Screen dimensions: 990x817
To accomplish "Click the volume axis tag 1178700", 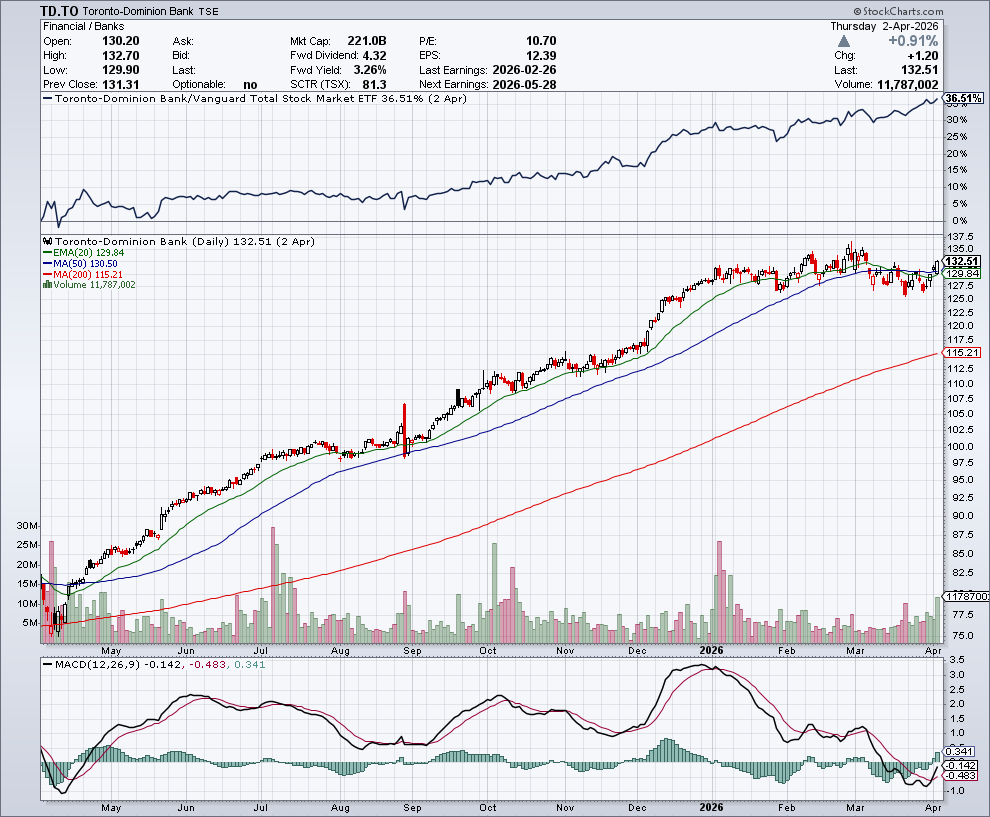I will (x=967, y=597).
